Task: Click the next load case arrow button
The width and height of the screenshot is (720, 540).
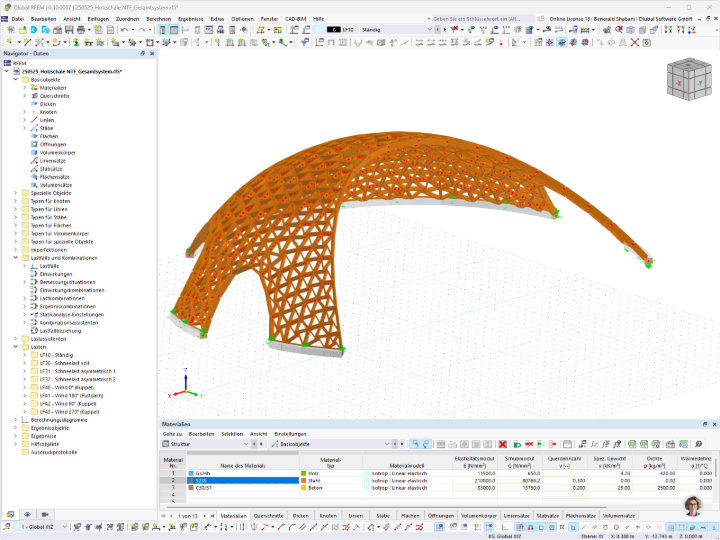Action: [444, 29]
